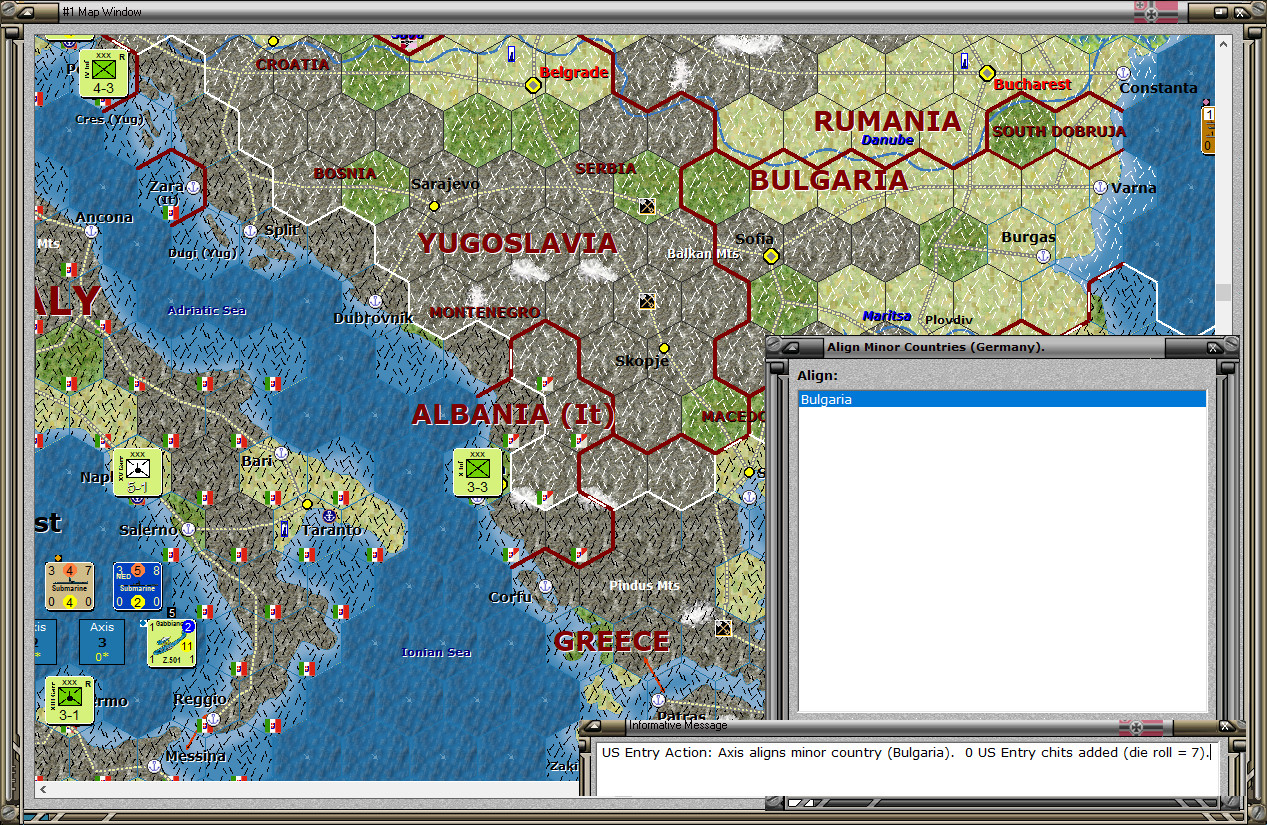This screenshot has height=825, width=1267.
Task: Click the up arrow of the map vertical scrollbar
Action: pyautogui.click(x=1222, y=43)
